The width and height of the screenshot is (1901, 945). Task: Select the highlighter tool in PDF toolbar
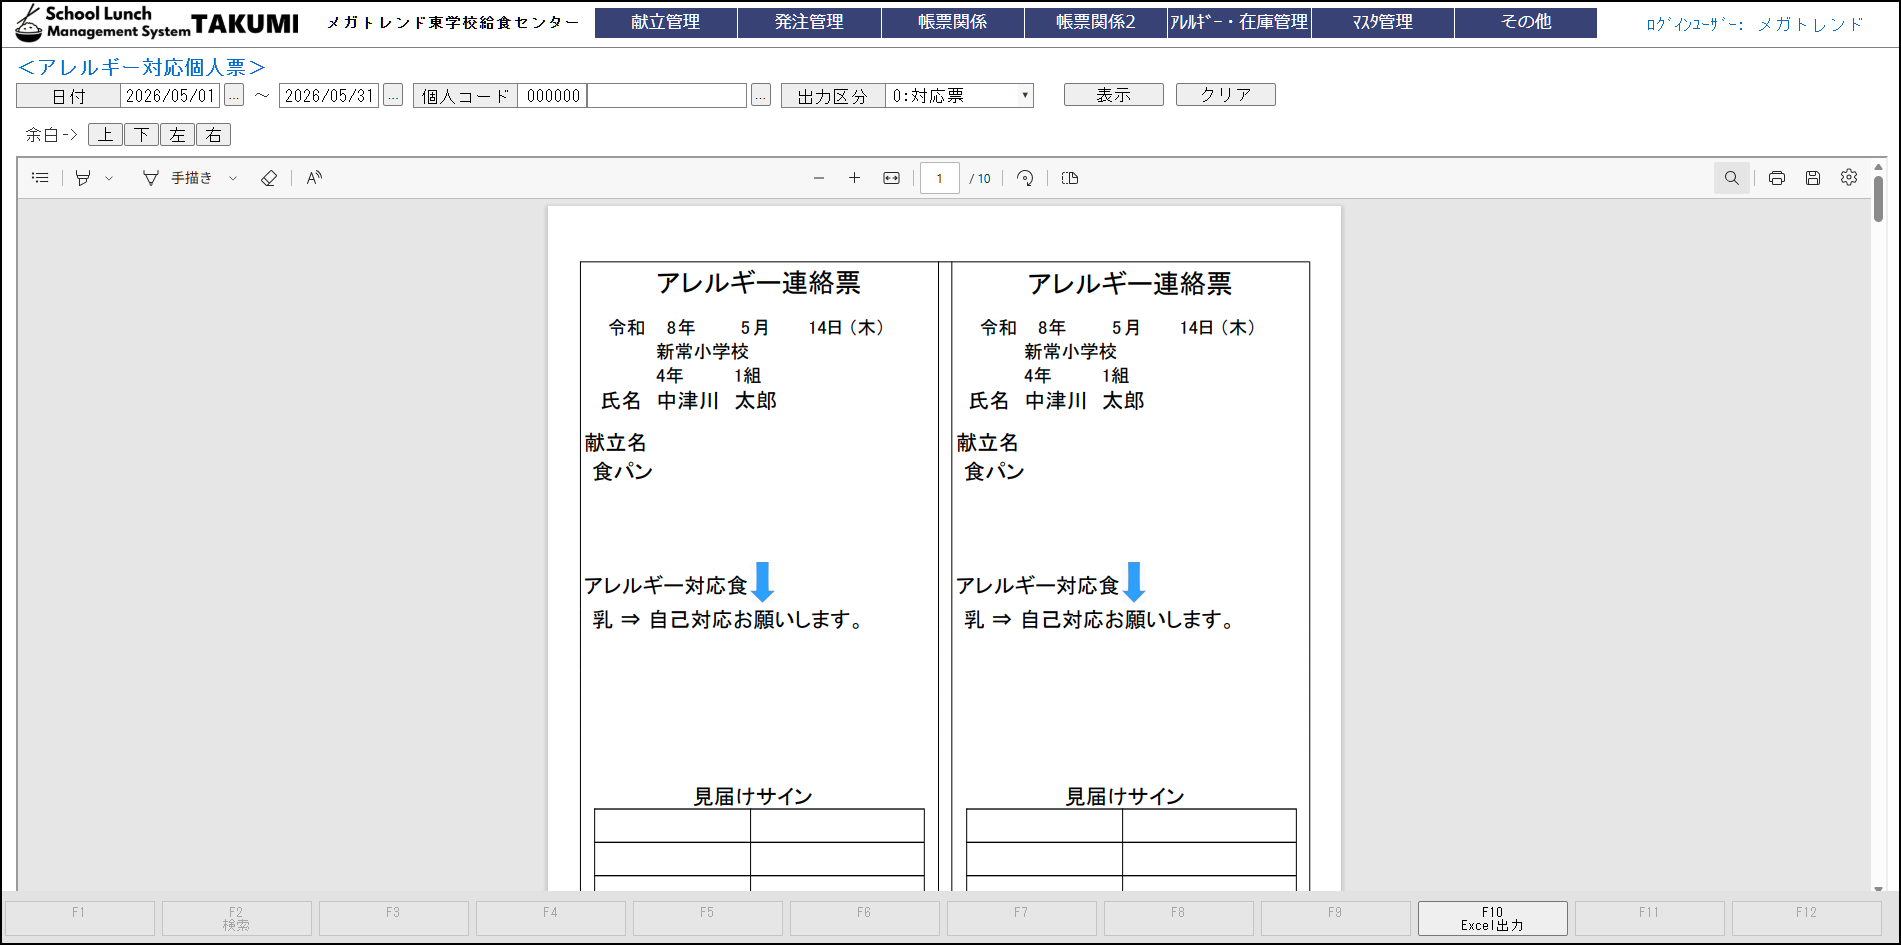point(84,178)
